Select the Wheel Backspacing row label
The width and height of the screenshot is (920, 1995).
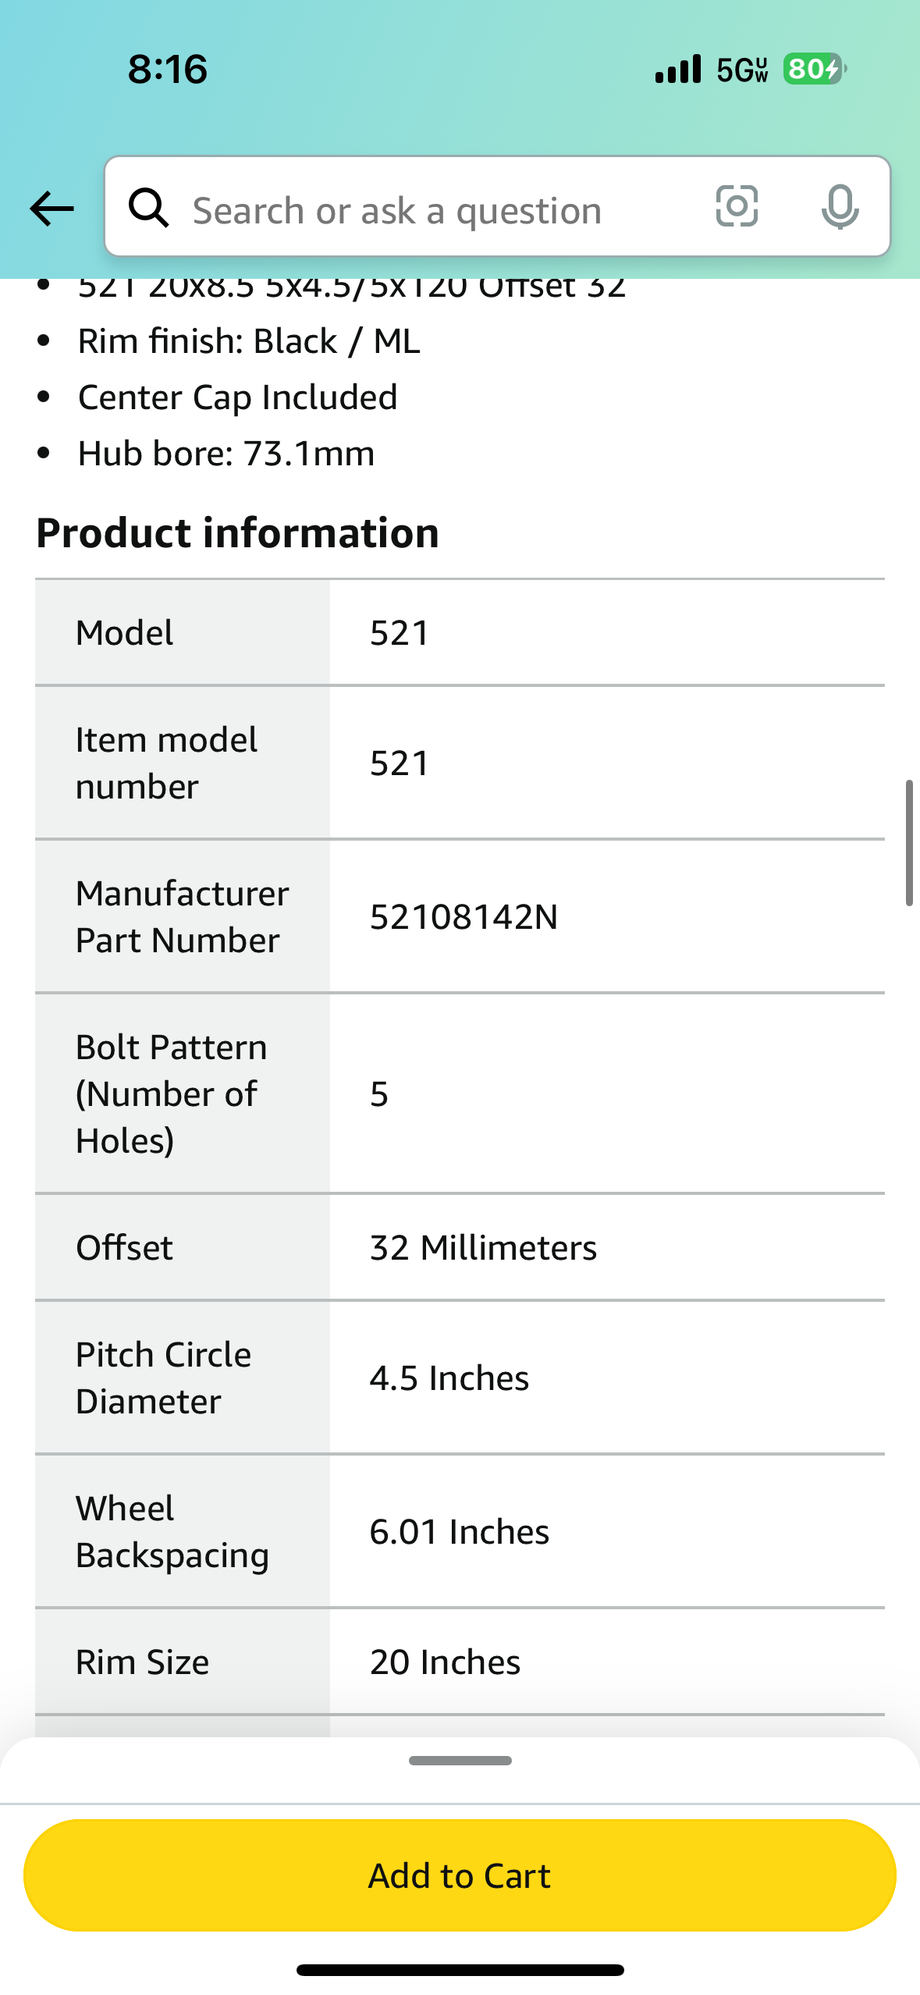click(172, 1531)
